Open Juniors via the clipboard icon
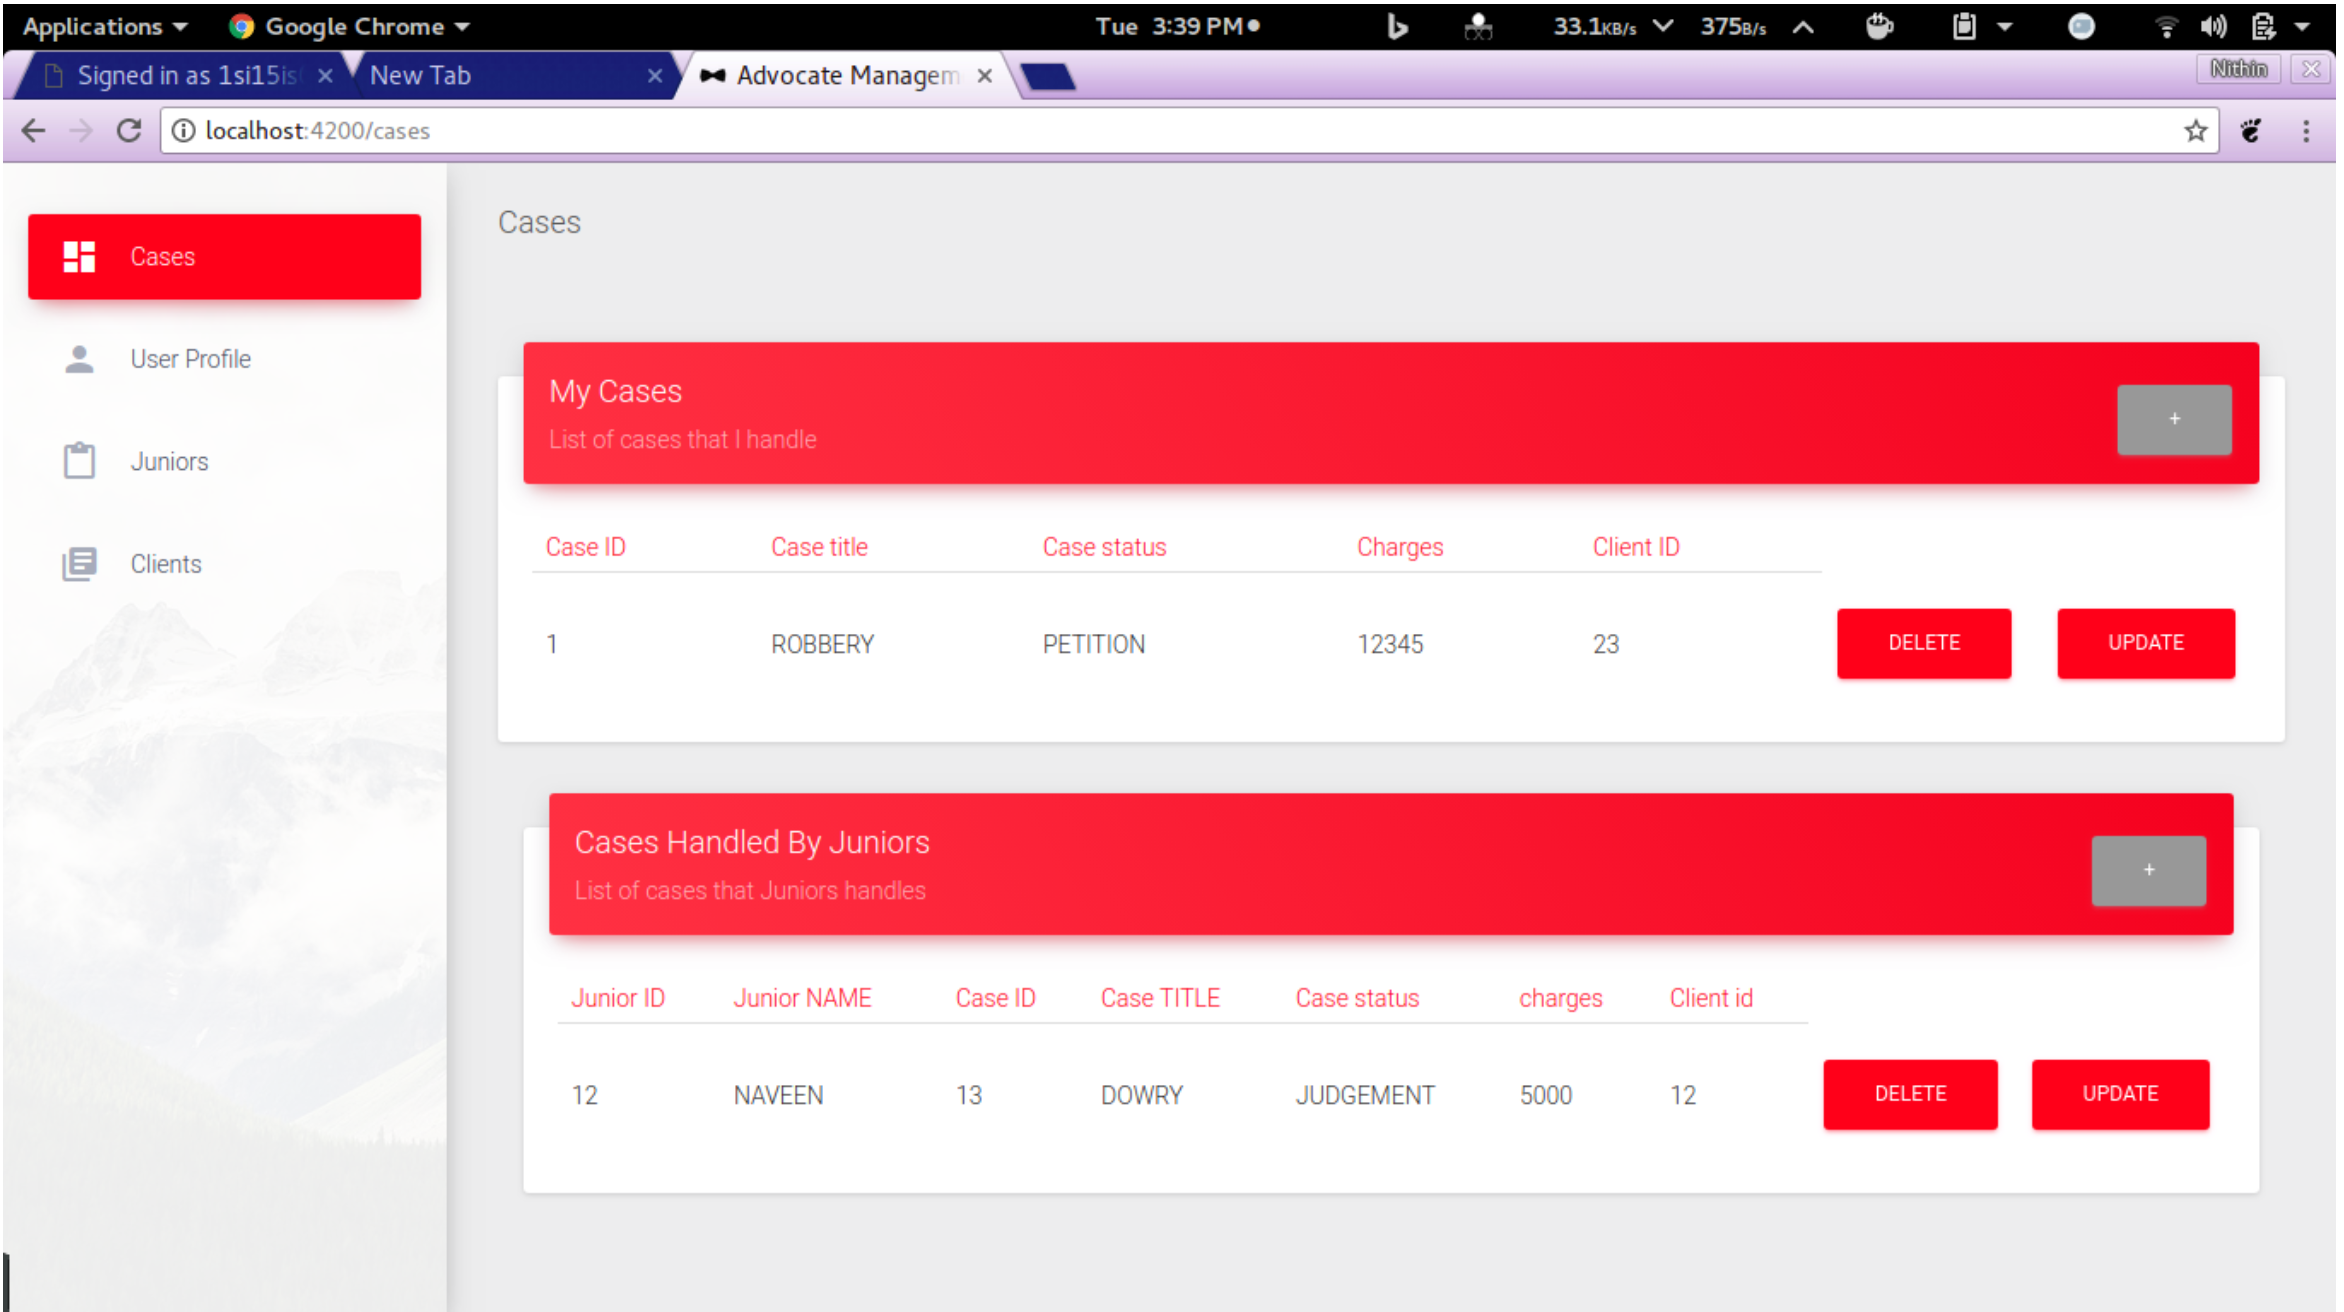The width and height of the screenshot is (2344, 1312). [x=79, y=460]
